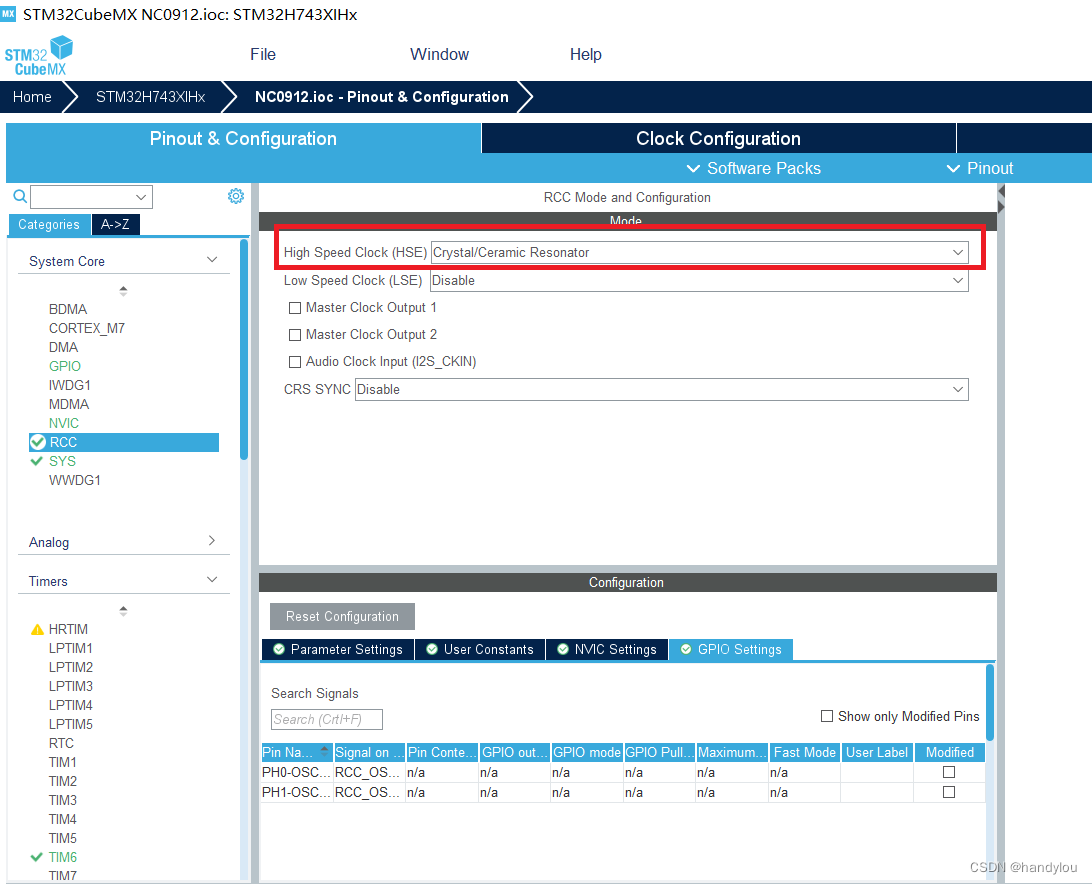Open the category search combo box

point(91,197)
